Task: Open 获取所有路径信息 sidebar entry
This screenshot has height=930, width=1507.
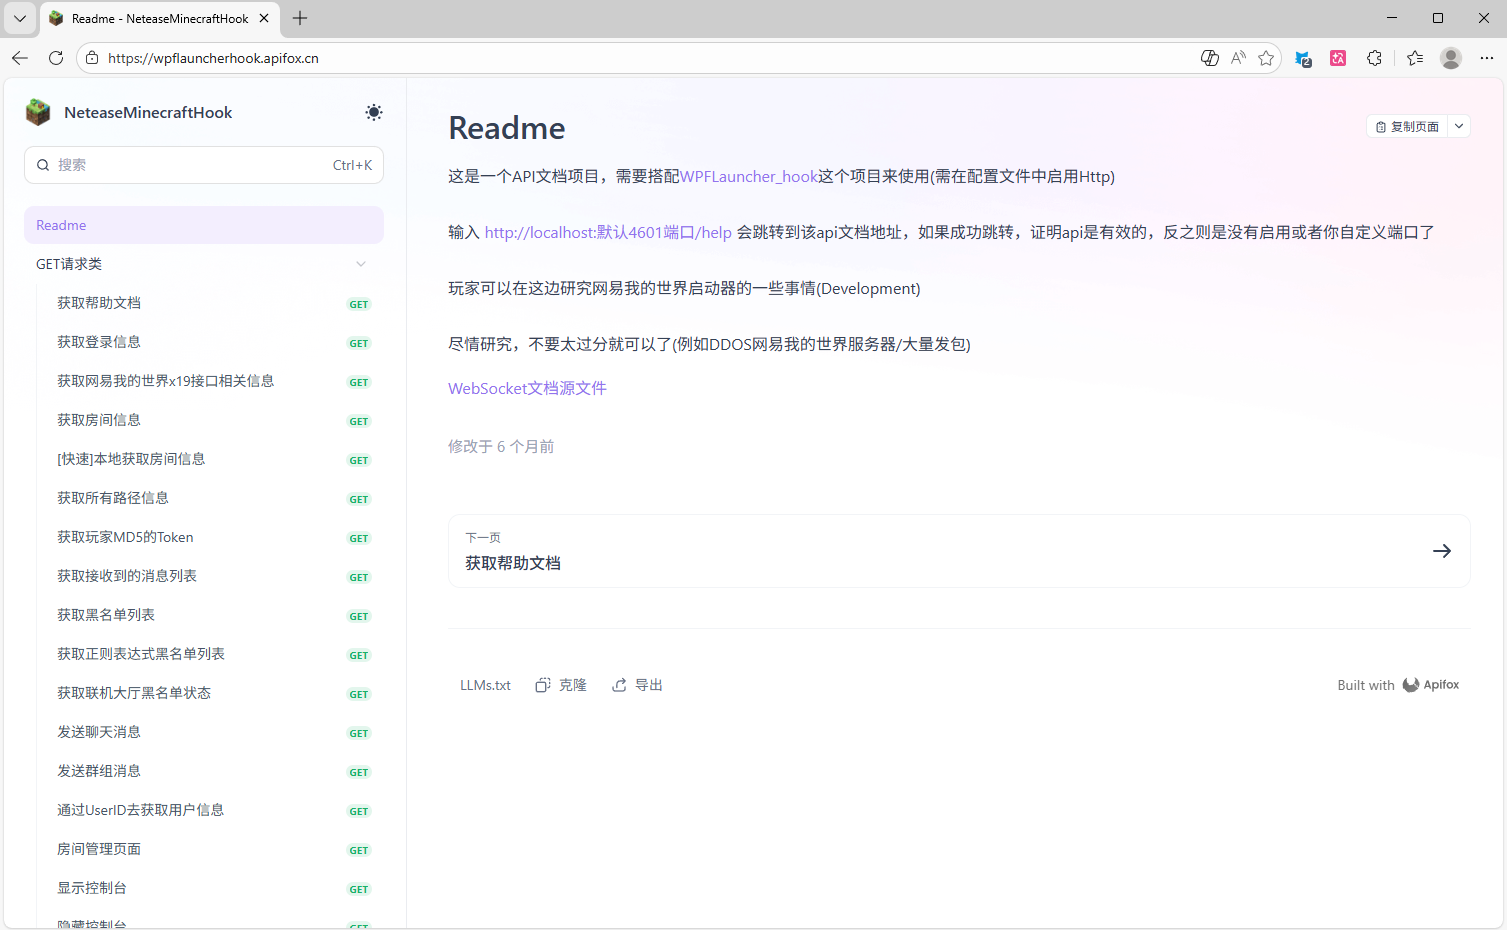Action: (204, 498)
